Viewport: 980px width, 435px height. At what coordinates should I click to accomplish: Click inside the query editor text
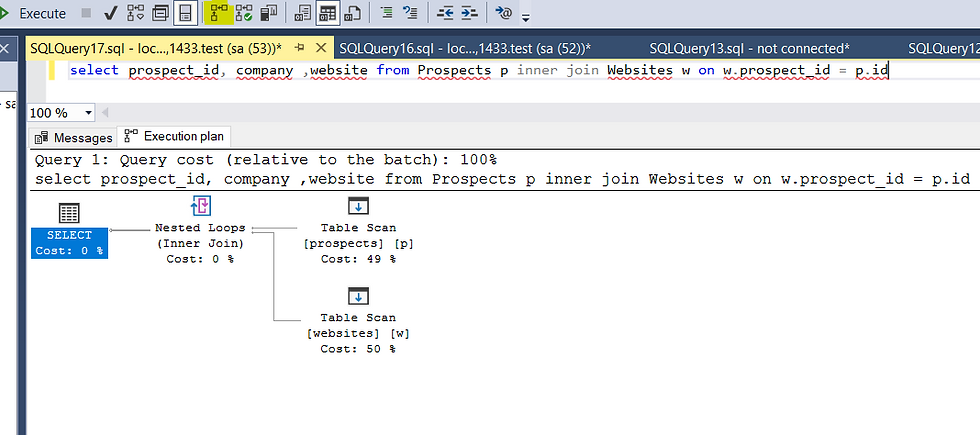coord(479,70)
